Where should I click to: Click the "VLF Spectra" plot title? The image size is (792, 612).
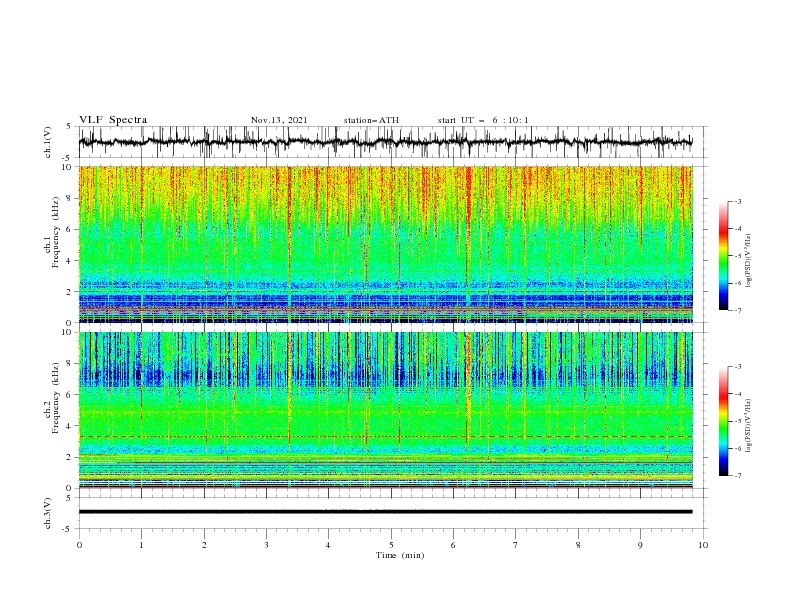pos(113,120)
